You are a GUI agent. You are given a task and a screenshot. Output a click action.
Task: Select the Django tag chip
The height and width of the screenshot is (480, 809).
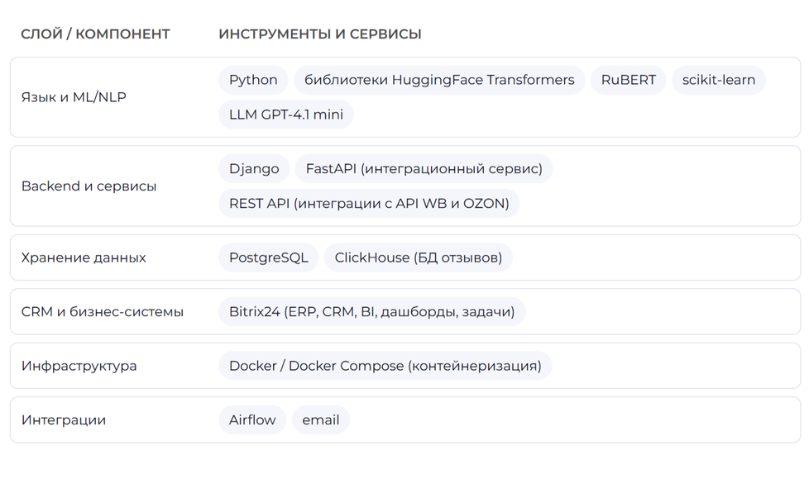pyautogui.click(x=254, y=169)
